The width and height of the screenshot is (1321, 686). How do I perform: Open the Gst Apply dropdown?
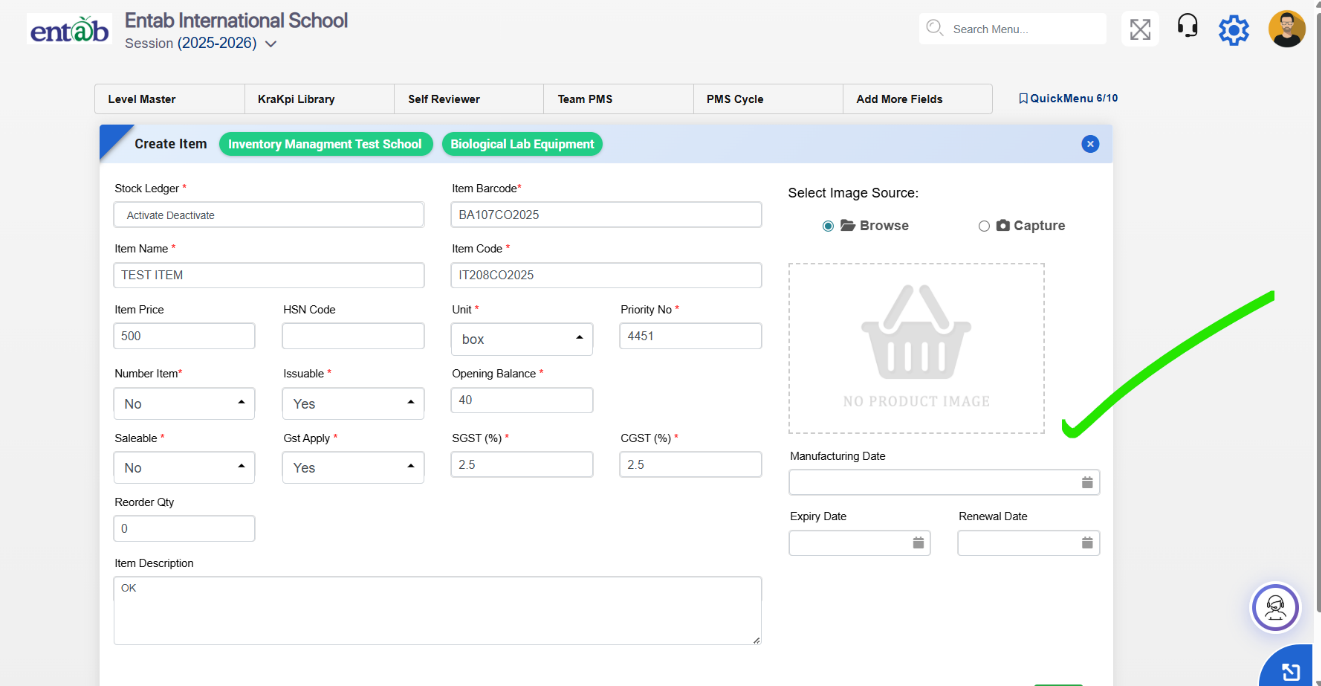click(x=353, y=467)
